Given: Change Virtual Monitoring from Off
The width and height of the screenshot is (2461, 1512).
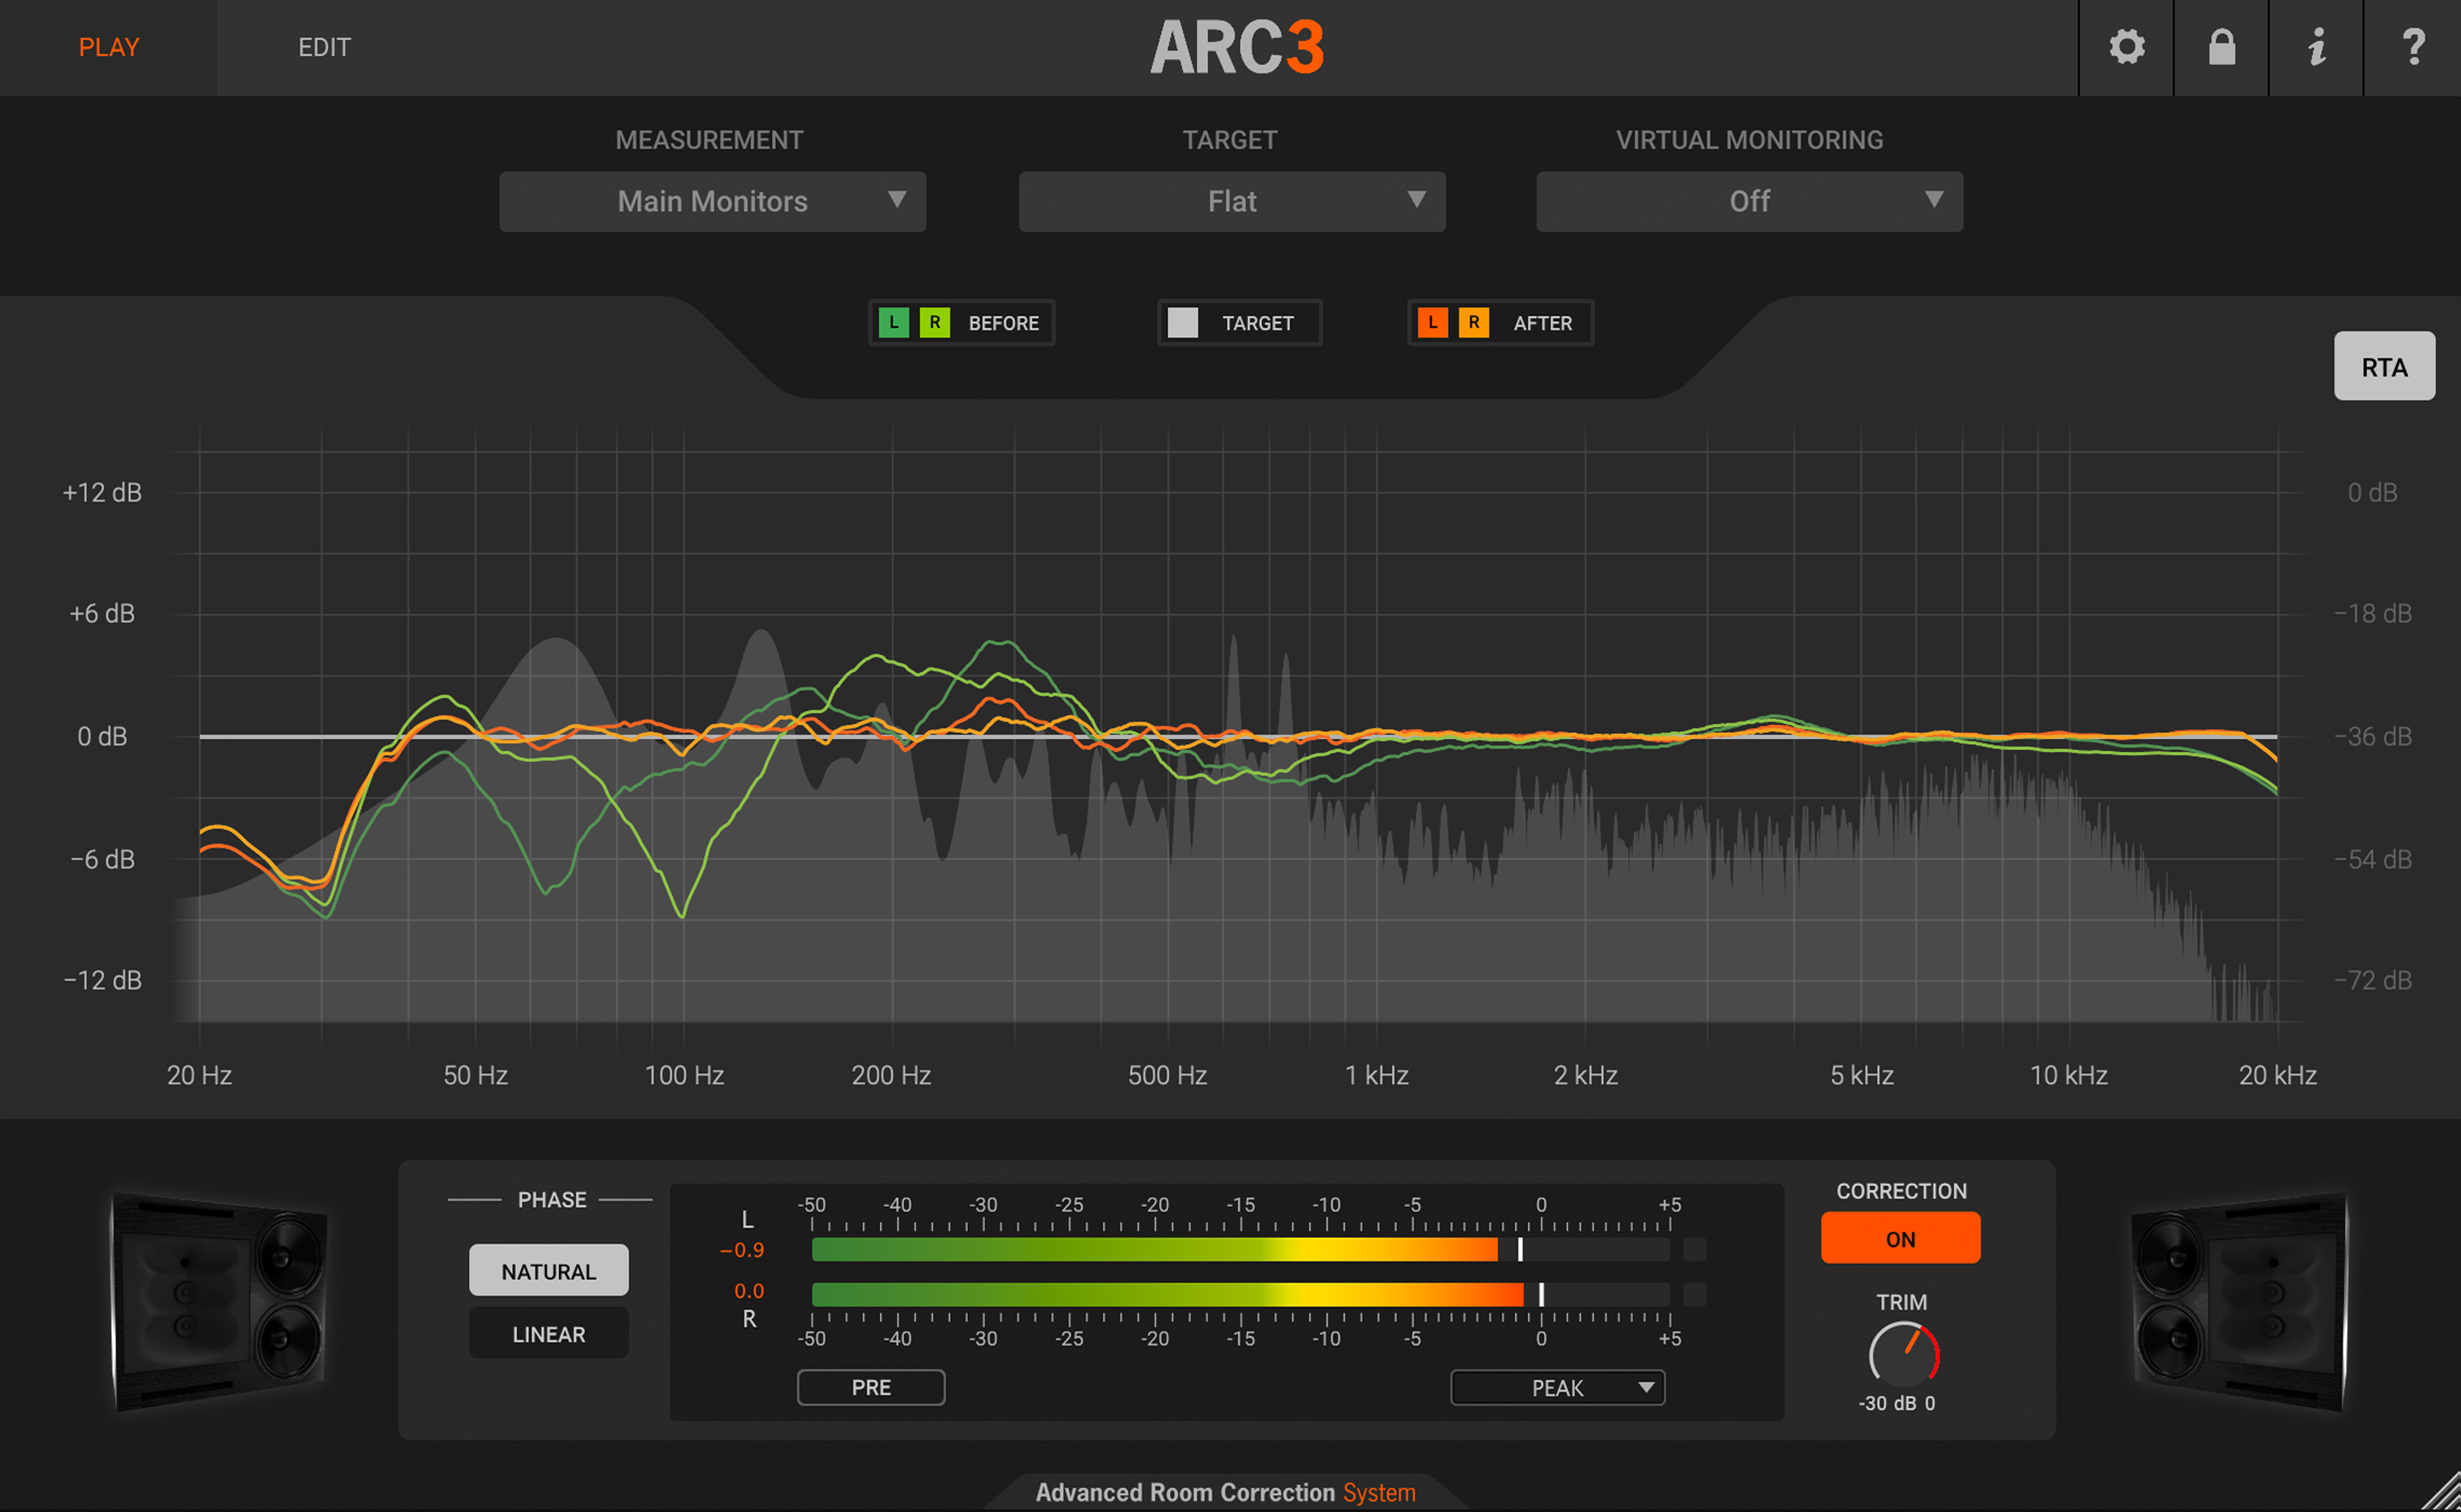Looking at the screenshot, I should [x=1748, y=201].
